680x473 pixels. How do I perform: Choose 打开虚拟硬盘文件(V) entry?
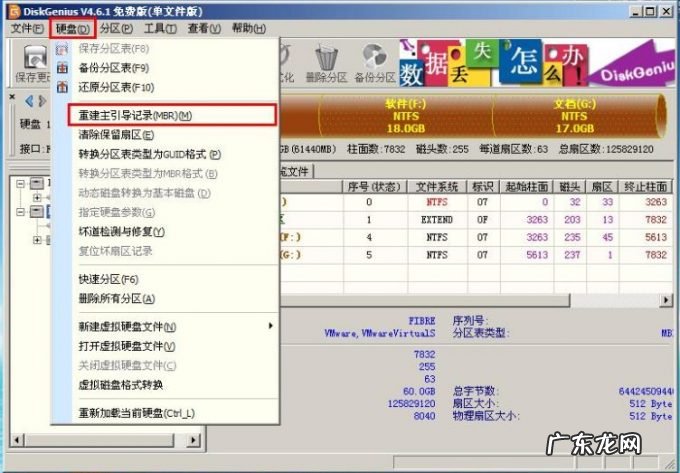coord(127,346)
